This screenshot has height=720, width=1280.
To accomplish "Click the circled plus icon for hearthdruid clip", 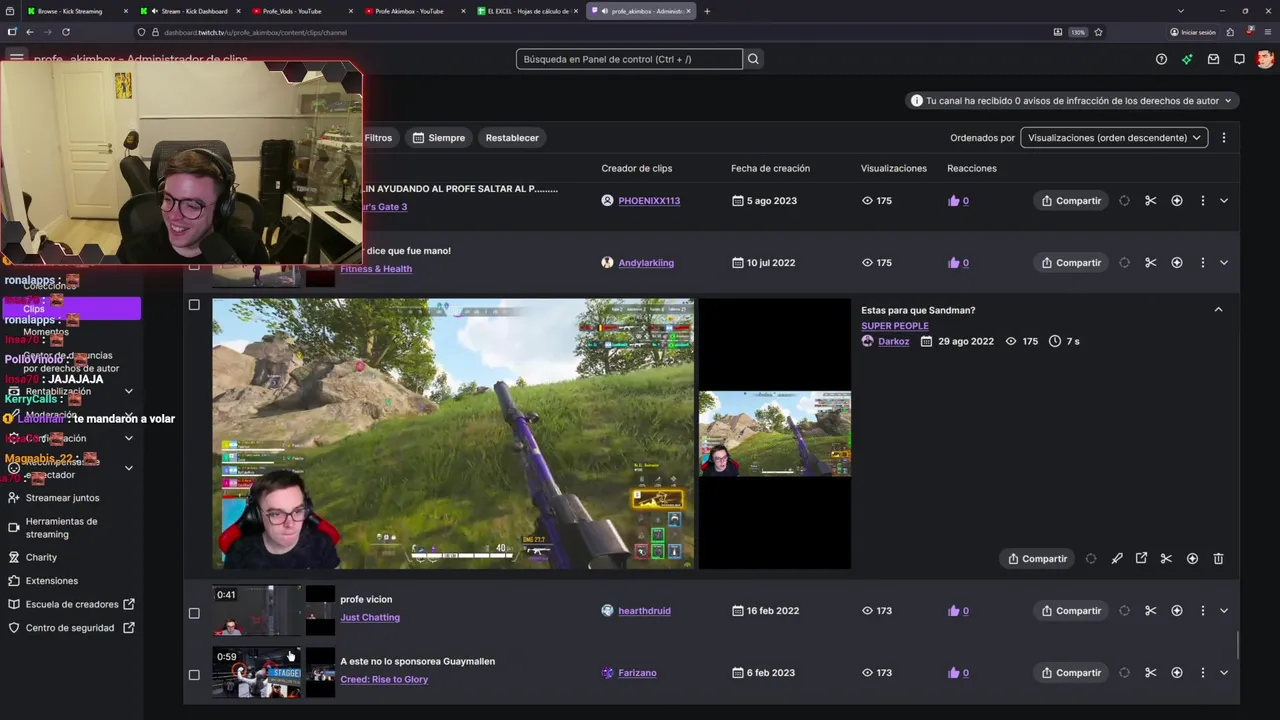I will (1176, 611).
